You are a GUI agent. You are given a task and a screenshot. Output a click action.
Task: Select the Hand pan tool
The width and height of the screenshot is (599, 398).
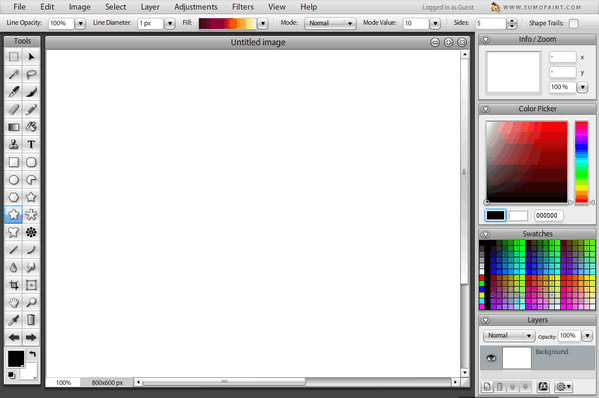tap(14, 303)
